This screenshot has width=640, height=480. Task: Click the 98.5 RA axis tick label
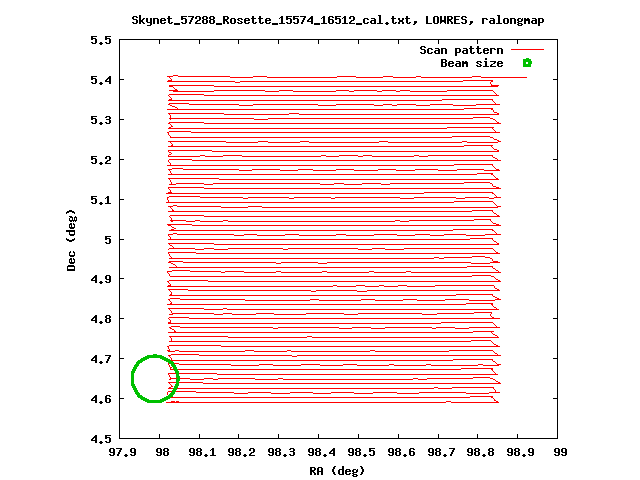pos(362,453)
